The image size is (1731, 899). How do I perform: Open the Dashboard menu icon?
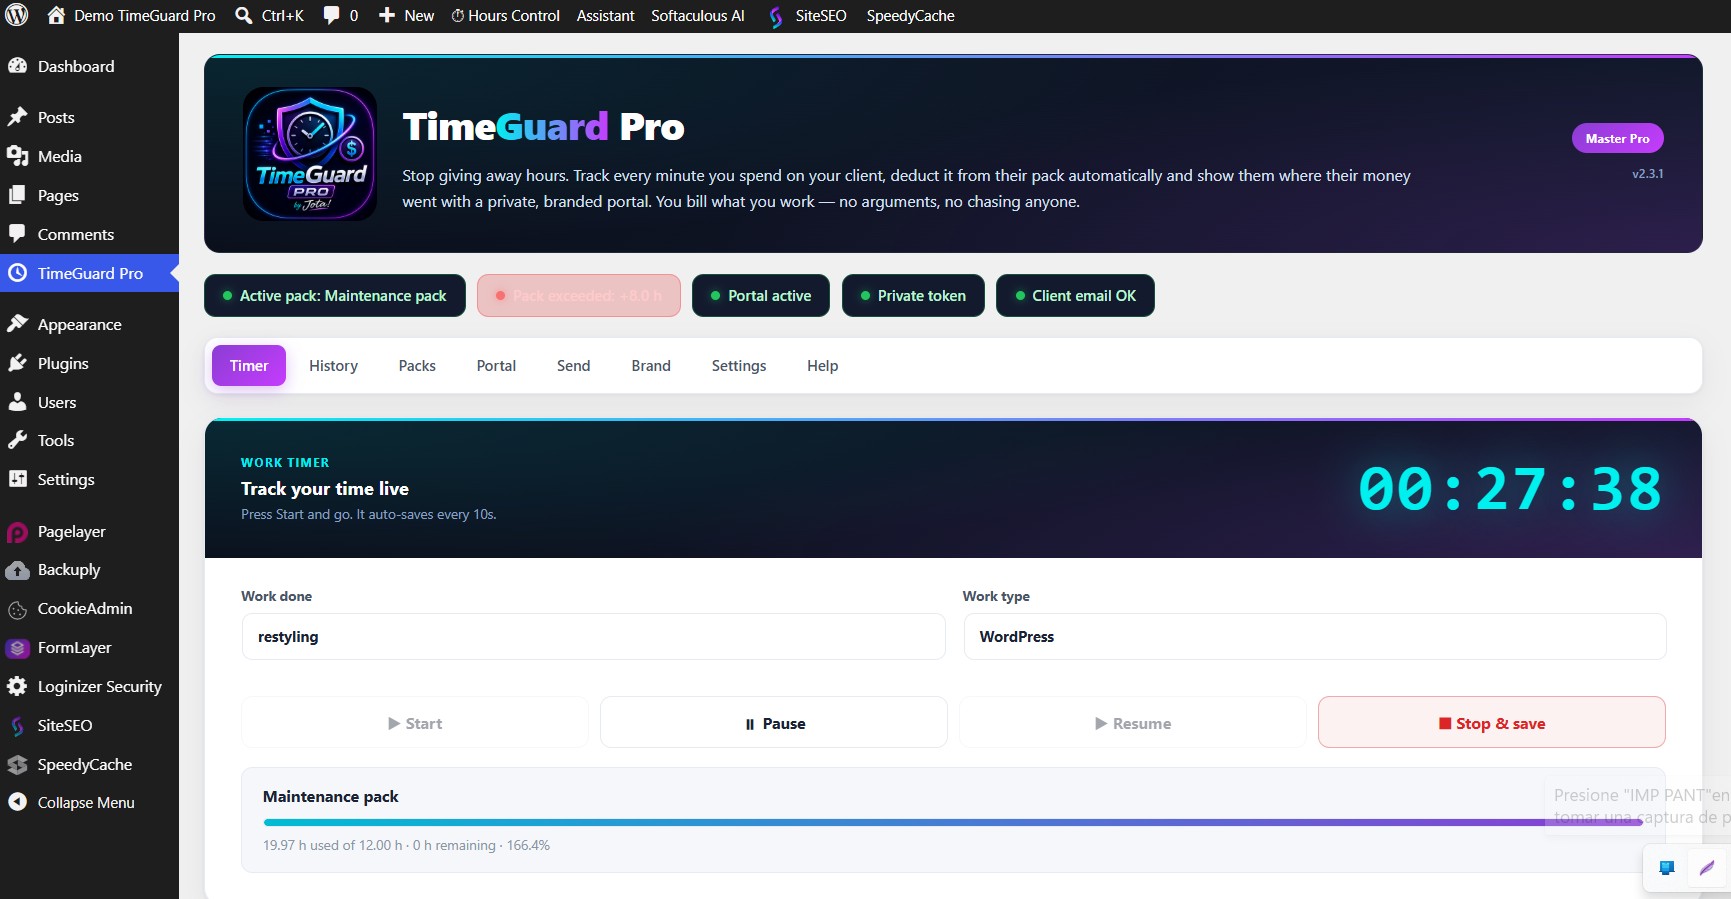17,66
